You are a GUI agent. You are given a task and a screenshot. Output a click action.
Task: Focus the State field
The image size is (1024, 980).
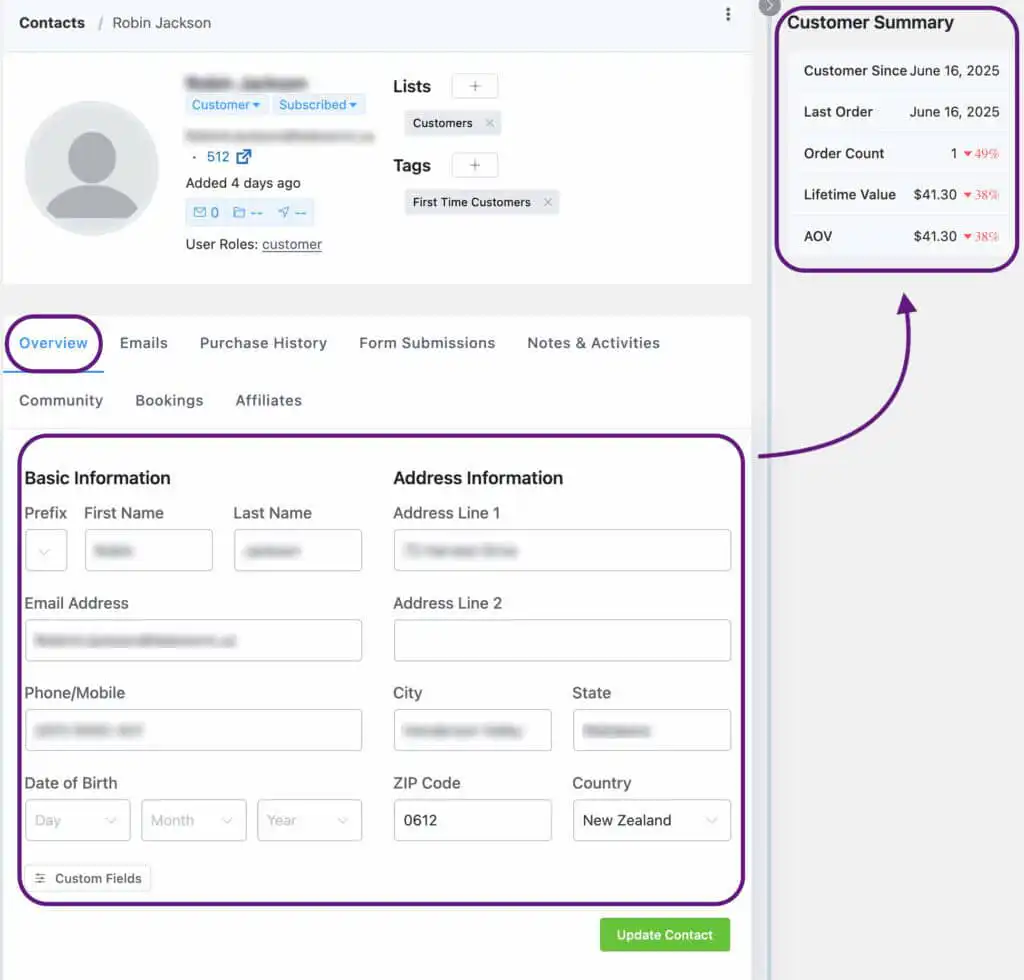click(x=652, y=730)
